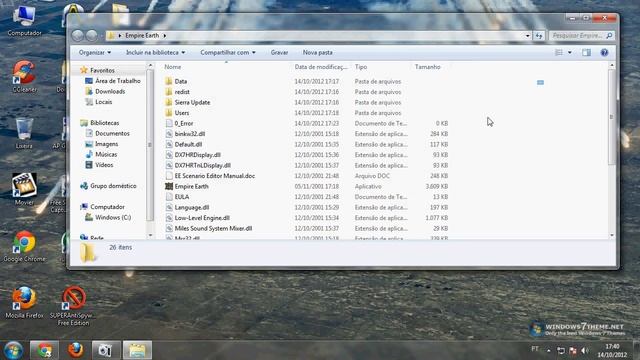
Task: Open address bar history dropdown arrow
Action: [x=527, y=36]
